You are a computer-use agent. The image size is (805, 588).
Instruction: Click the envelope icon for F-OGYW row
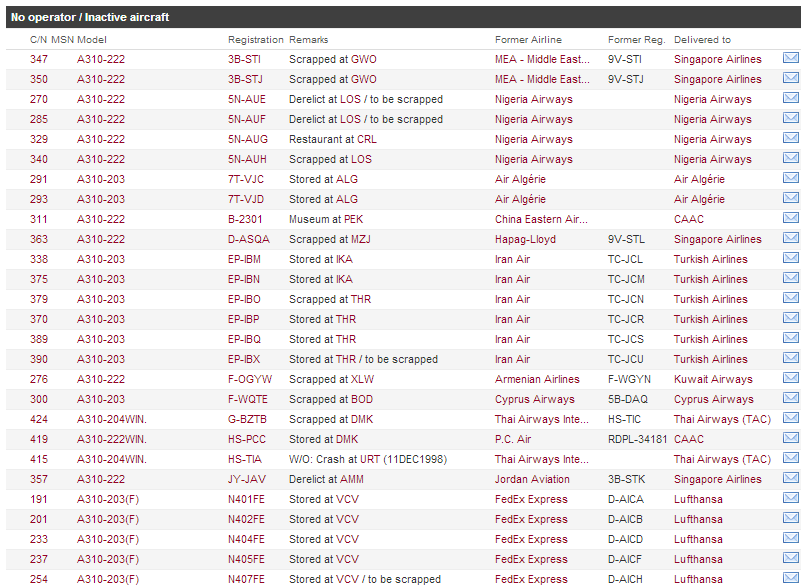pyautogui.click(x=790, y=378)
